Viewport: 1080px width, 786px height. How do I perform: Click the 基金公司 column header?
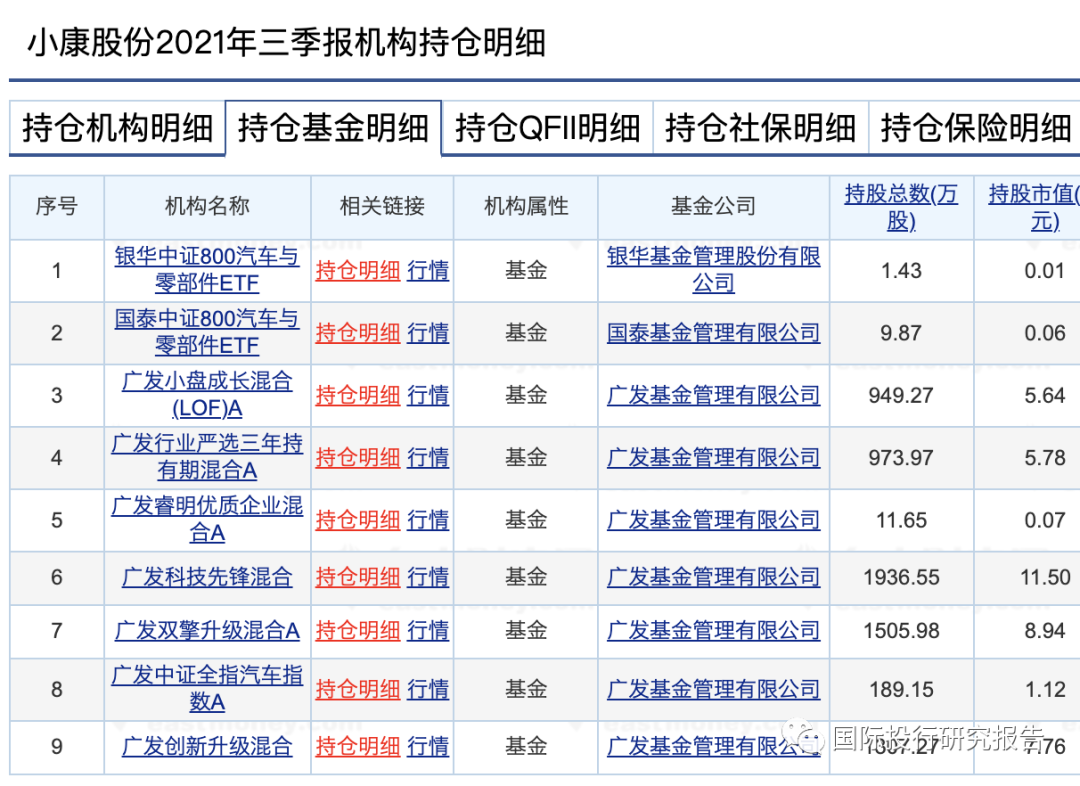point(714,206)
